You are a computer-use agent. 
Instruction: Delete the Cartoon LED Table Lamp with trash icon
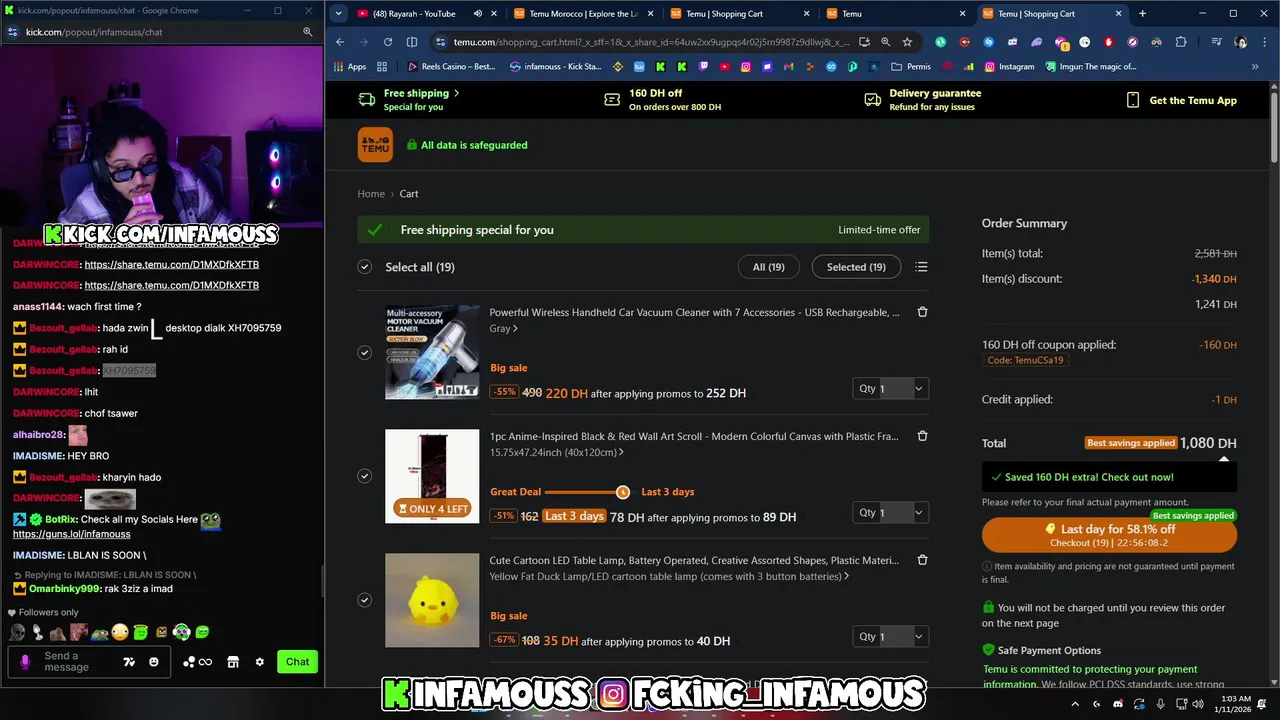pos(922,560)
